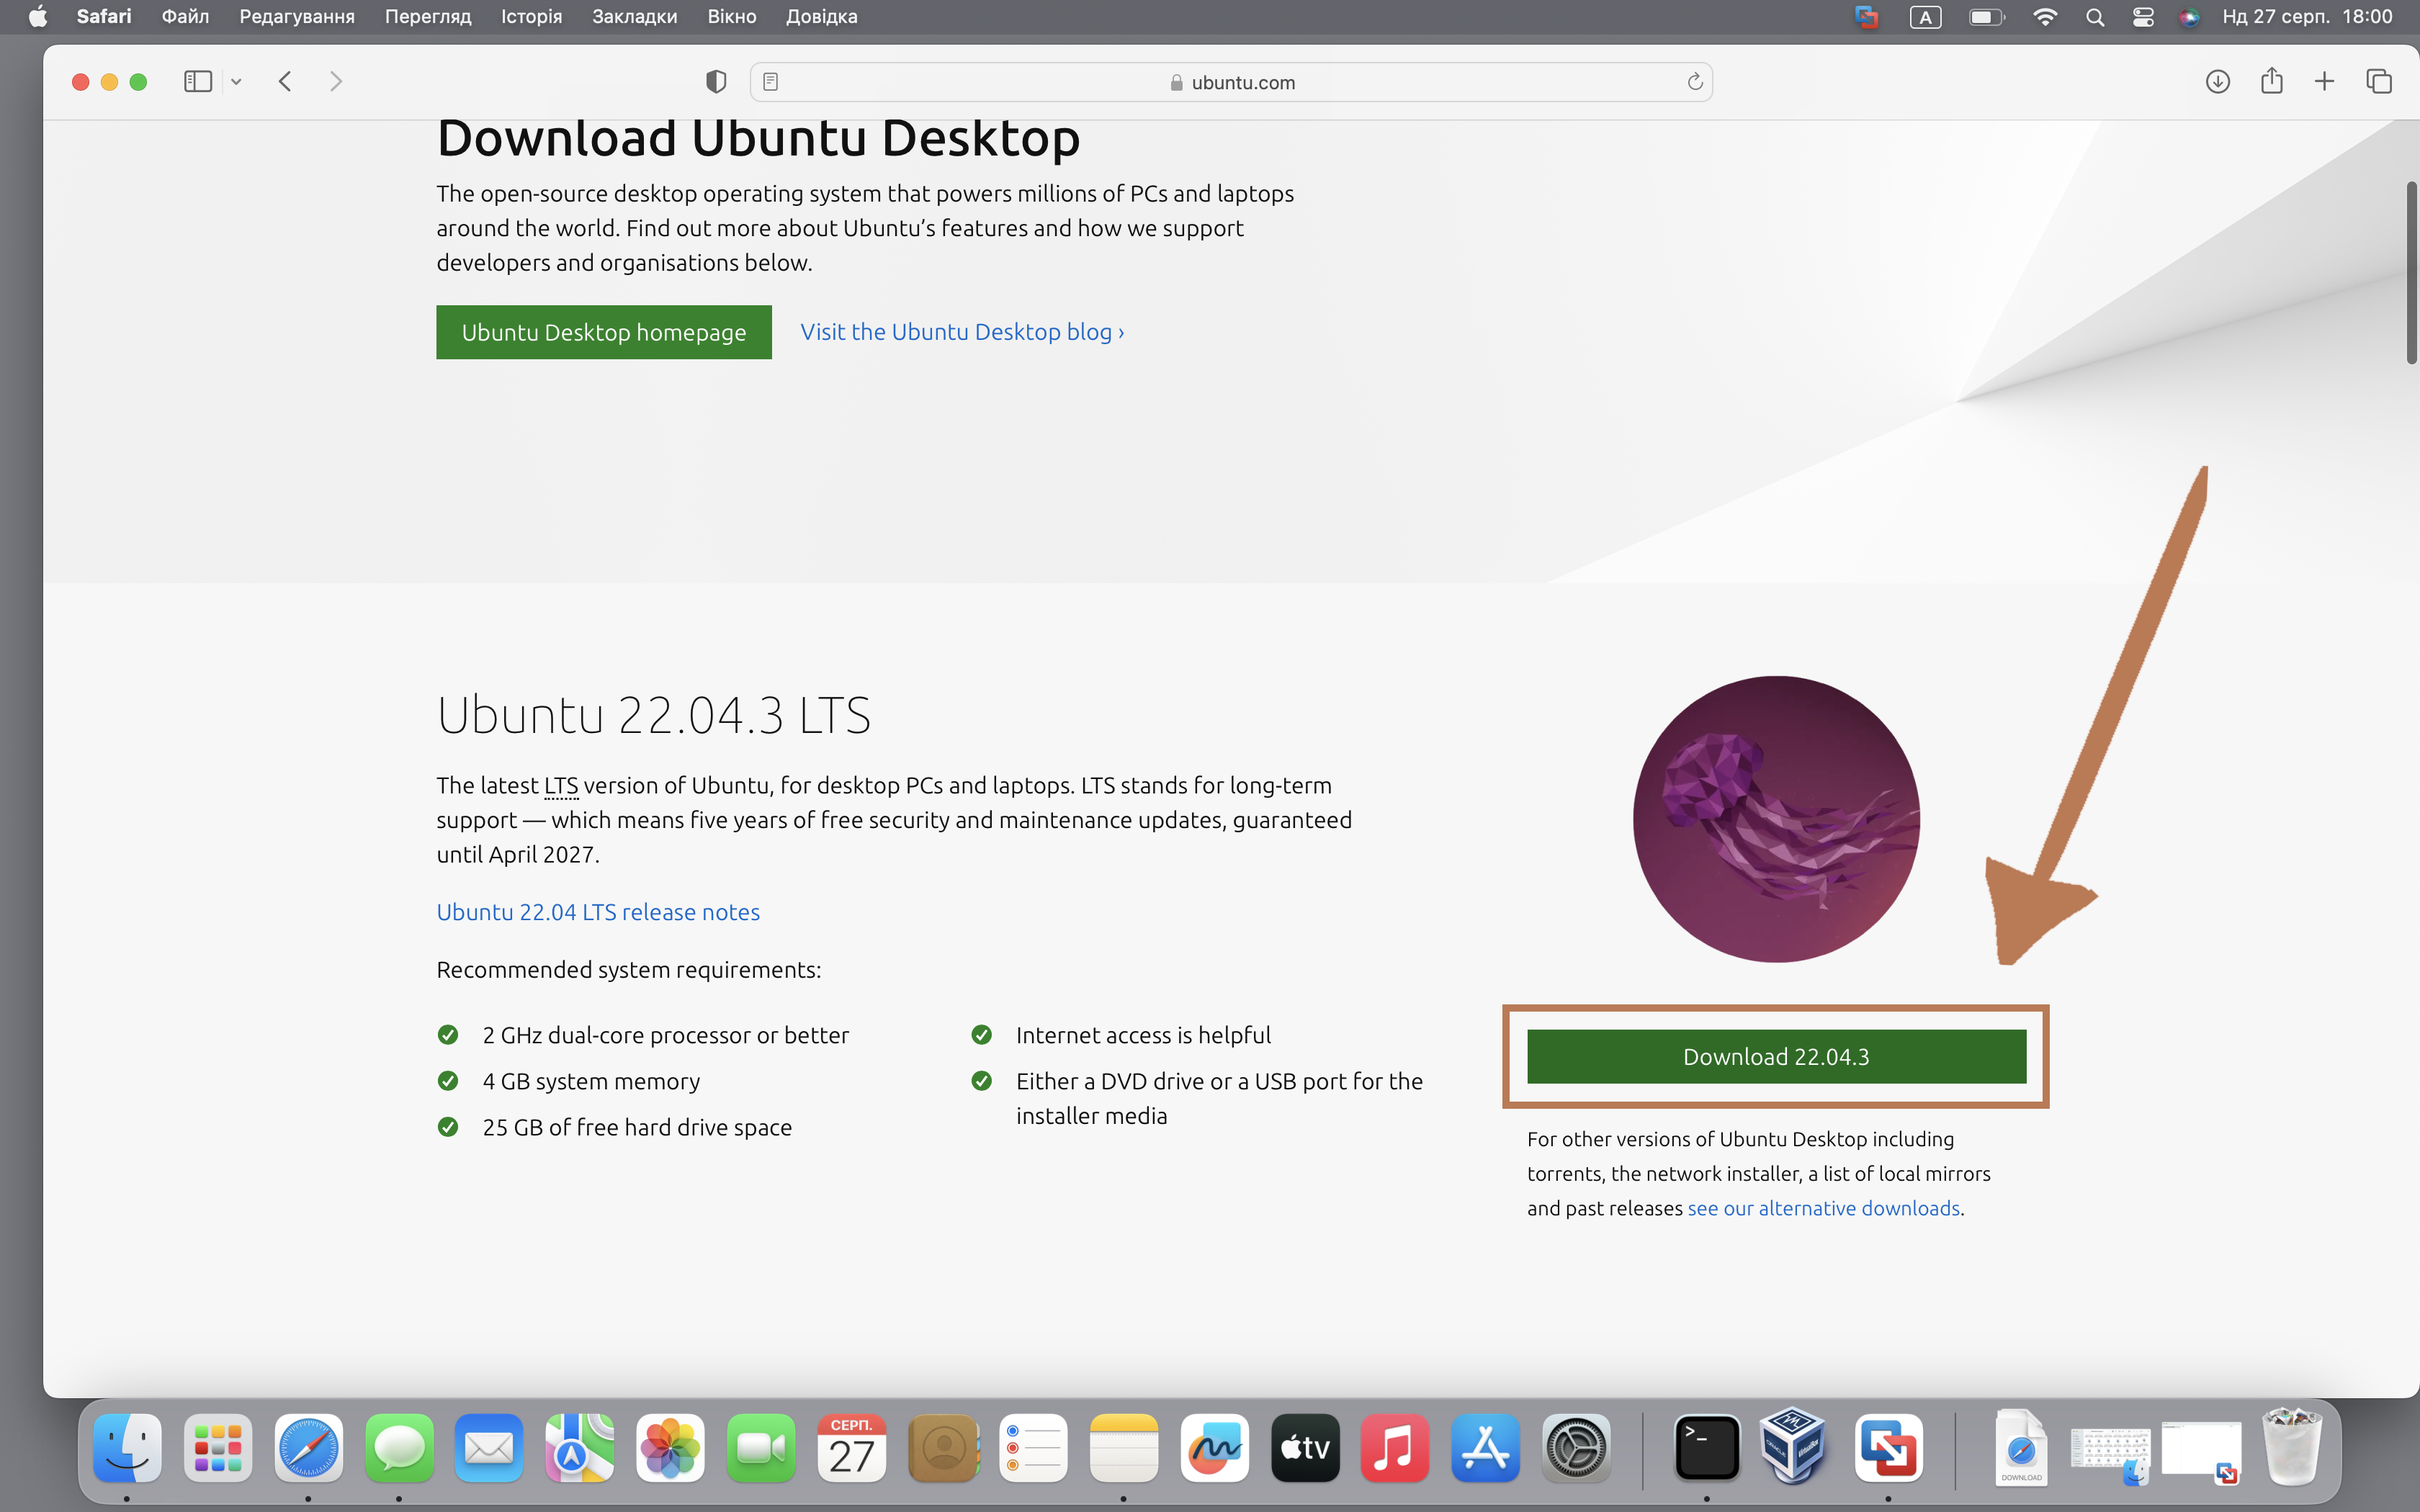The height and width of the screenshot is (1512, 2420).
Task: Open Terminal from the Dock
Action: pyautogui.click(x=1707, y=1447)
